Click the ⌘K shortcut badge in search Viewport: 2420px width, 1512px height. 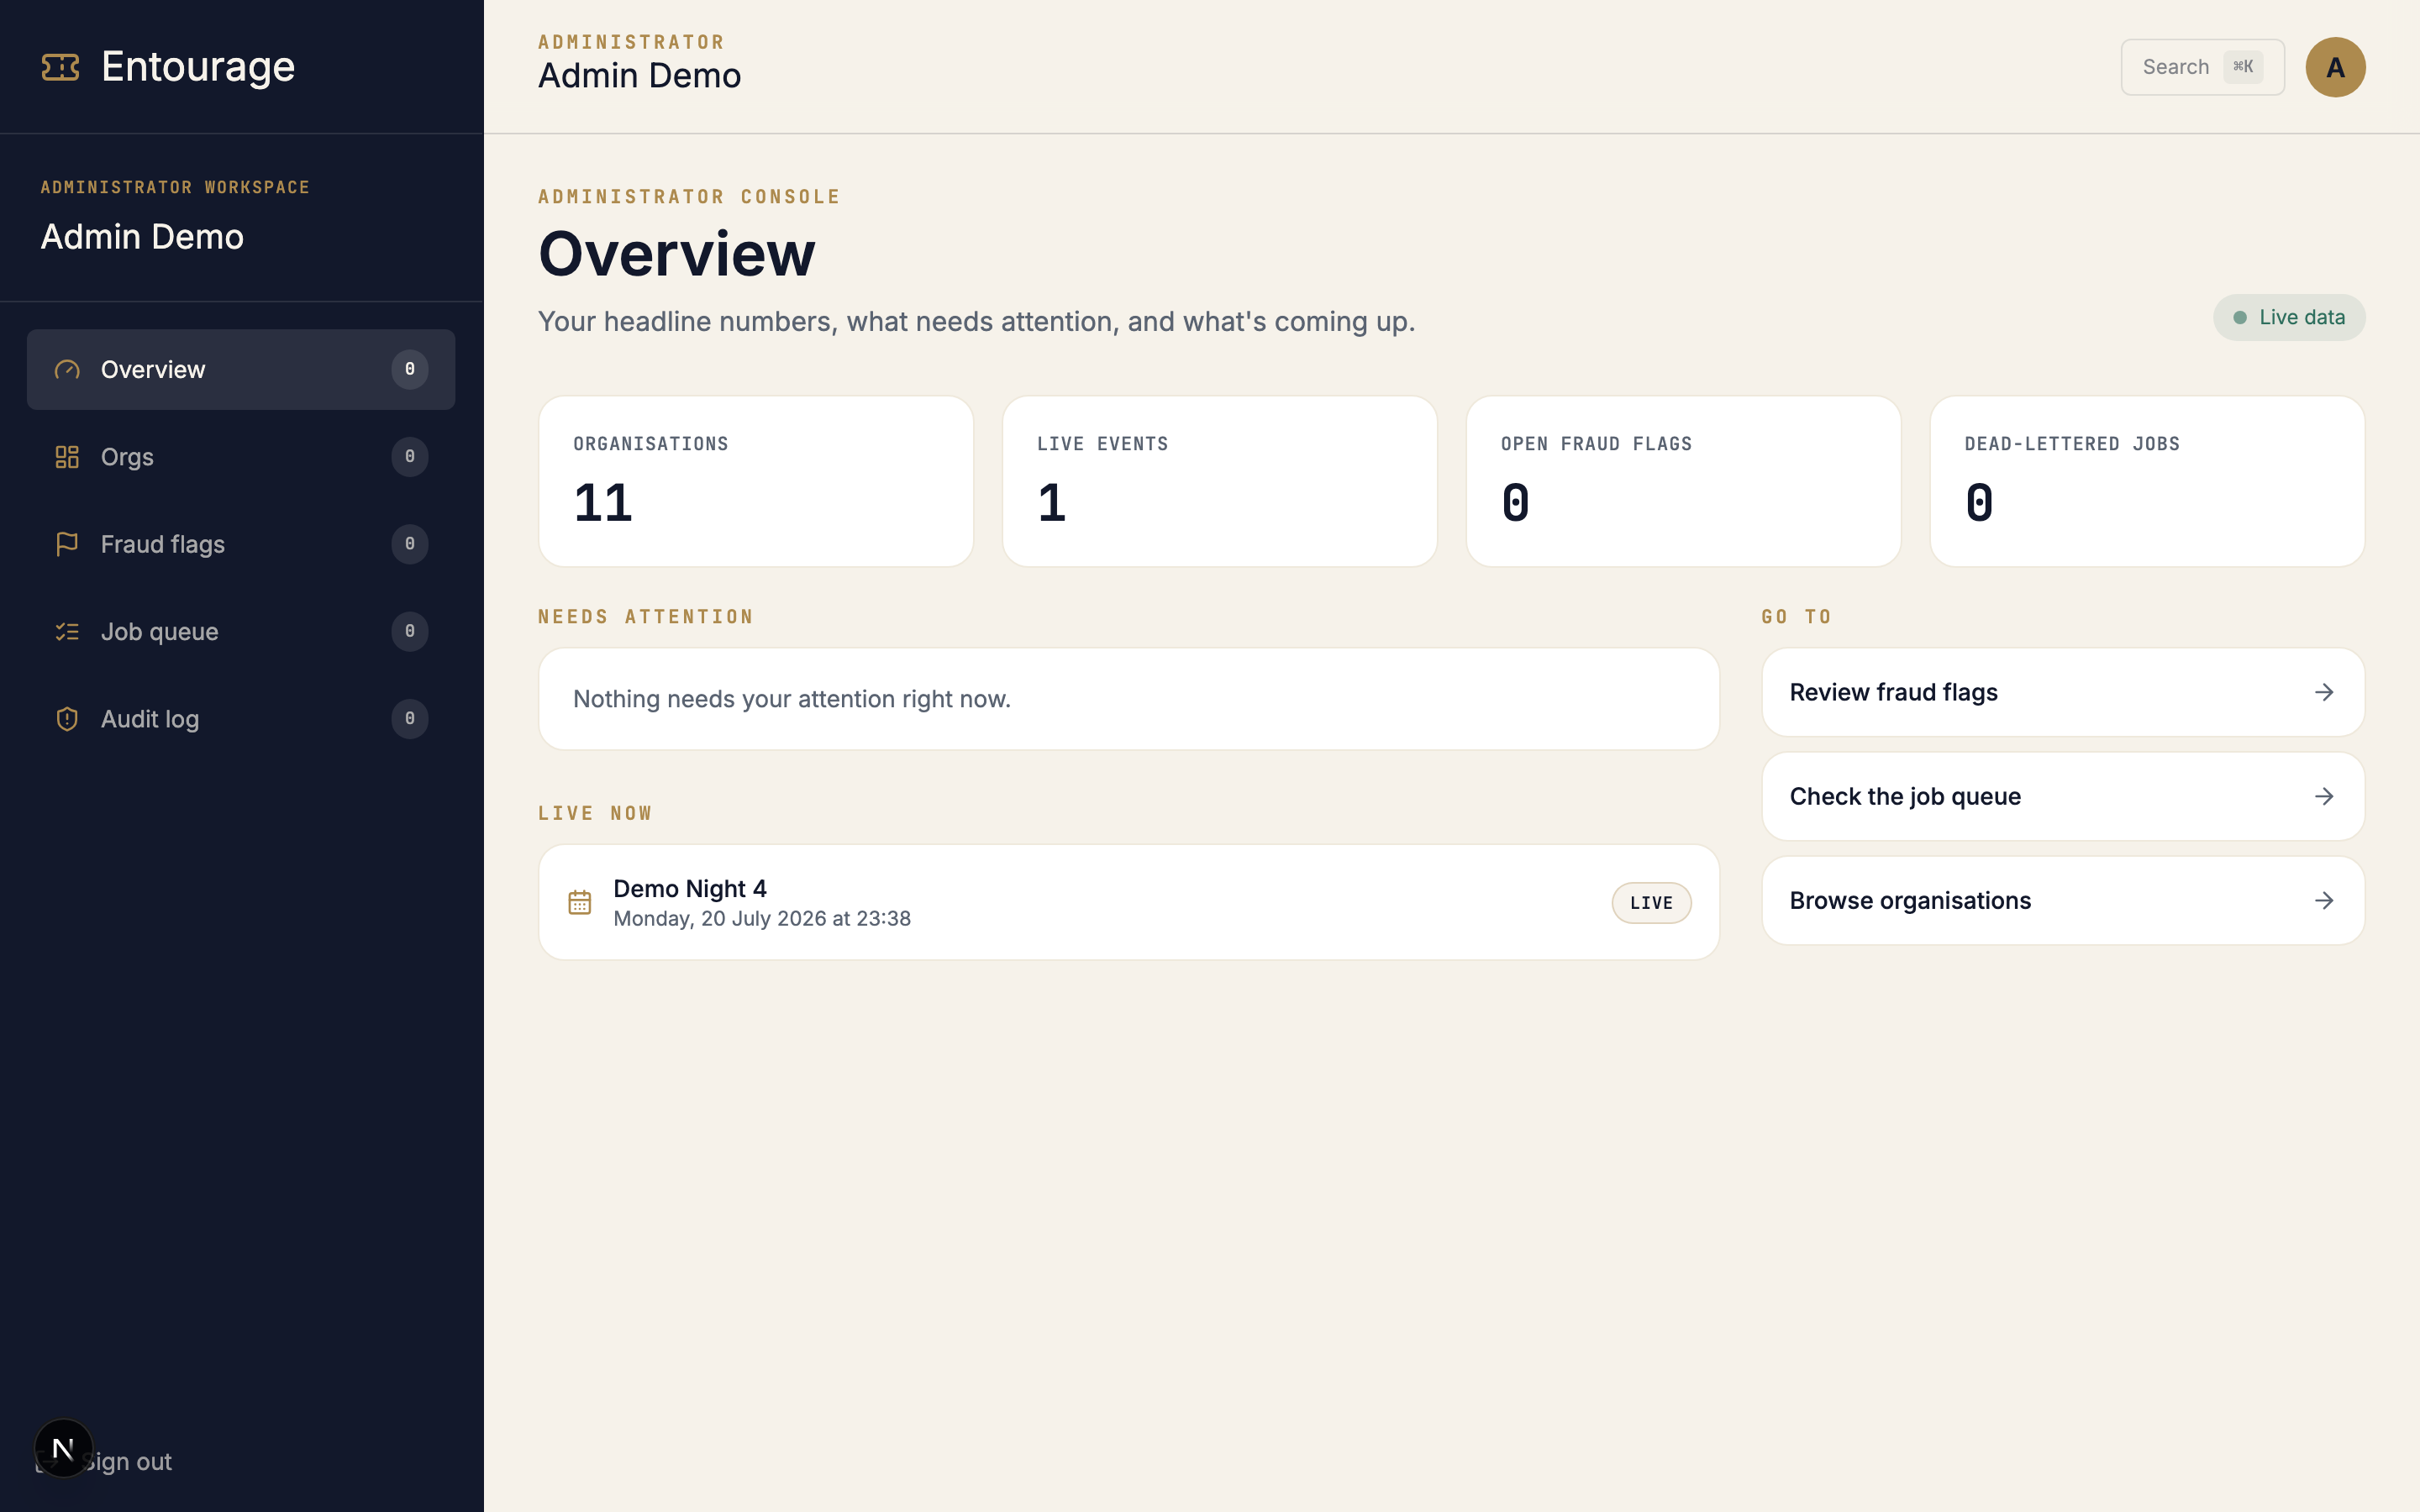(x=2243, y=67)
